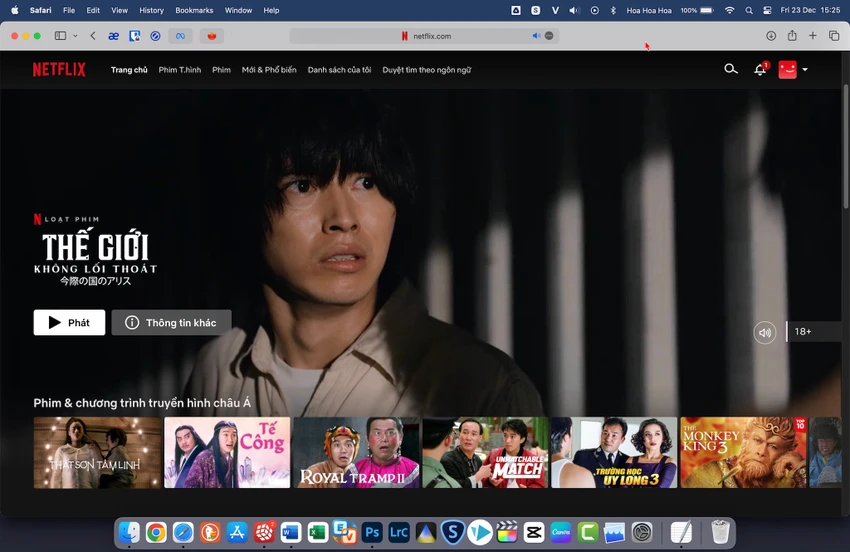This screenshot has width=850, height=552.
Task: Click the Safari share button
Action: [x=792, y=35]
